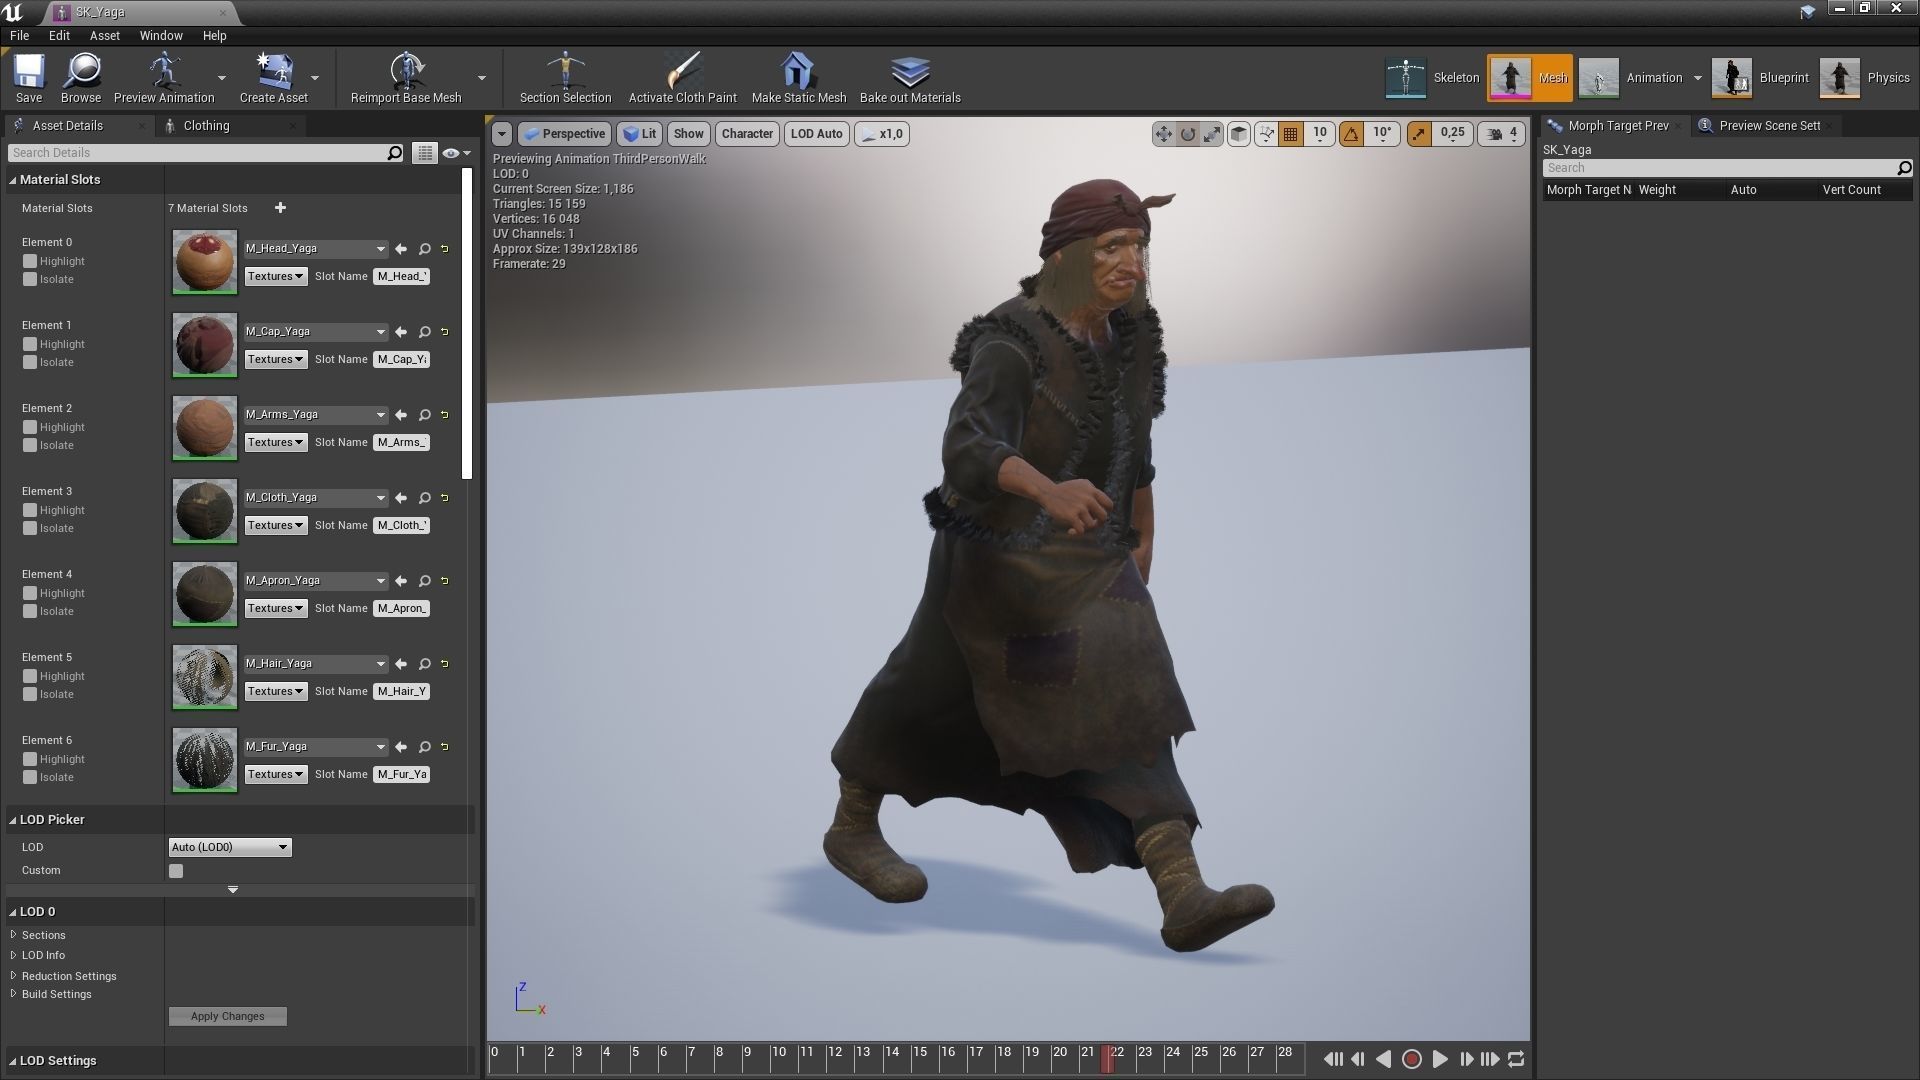The width and height of the screenshot is (1920, 1080).
Task: Browse to M_Cap_Yaga with magnifier icon
Action: [x=425, y=332]
